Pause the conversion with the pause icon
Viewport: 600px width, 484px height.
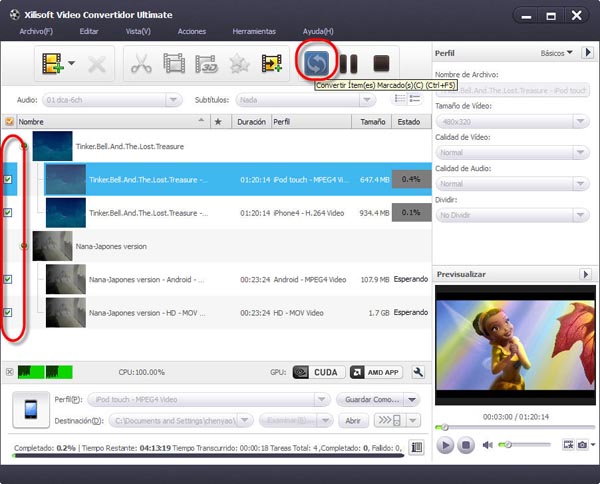348,64
